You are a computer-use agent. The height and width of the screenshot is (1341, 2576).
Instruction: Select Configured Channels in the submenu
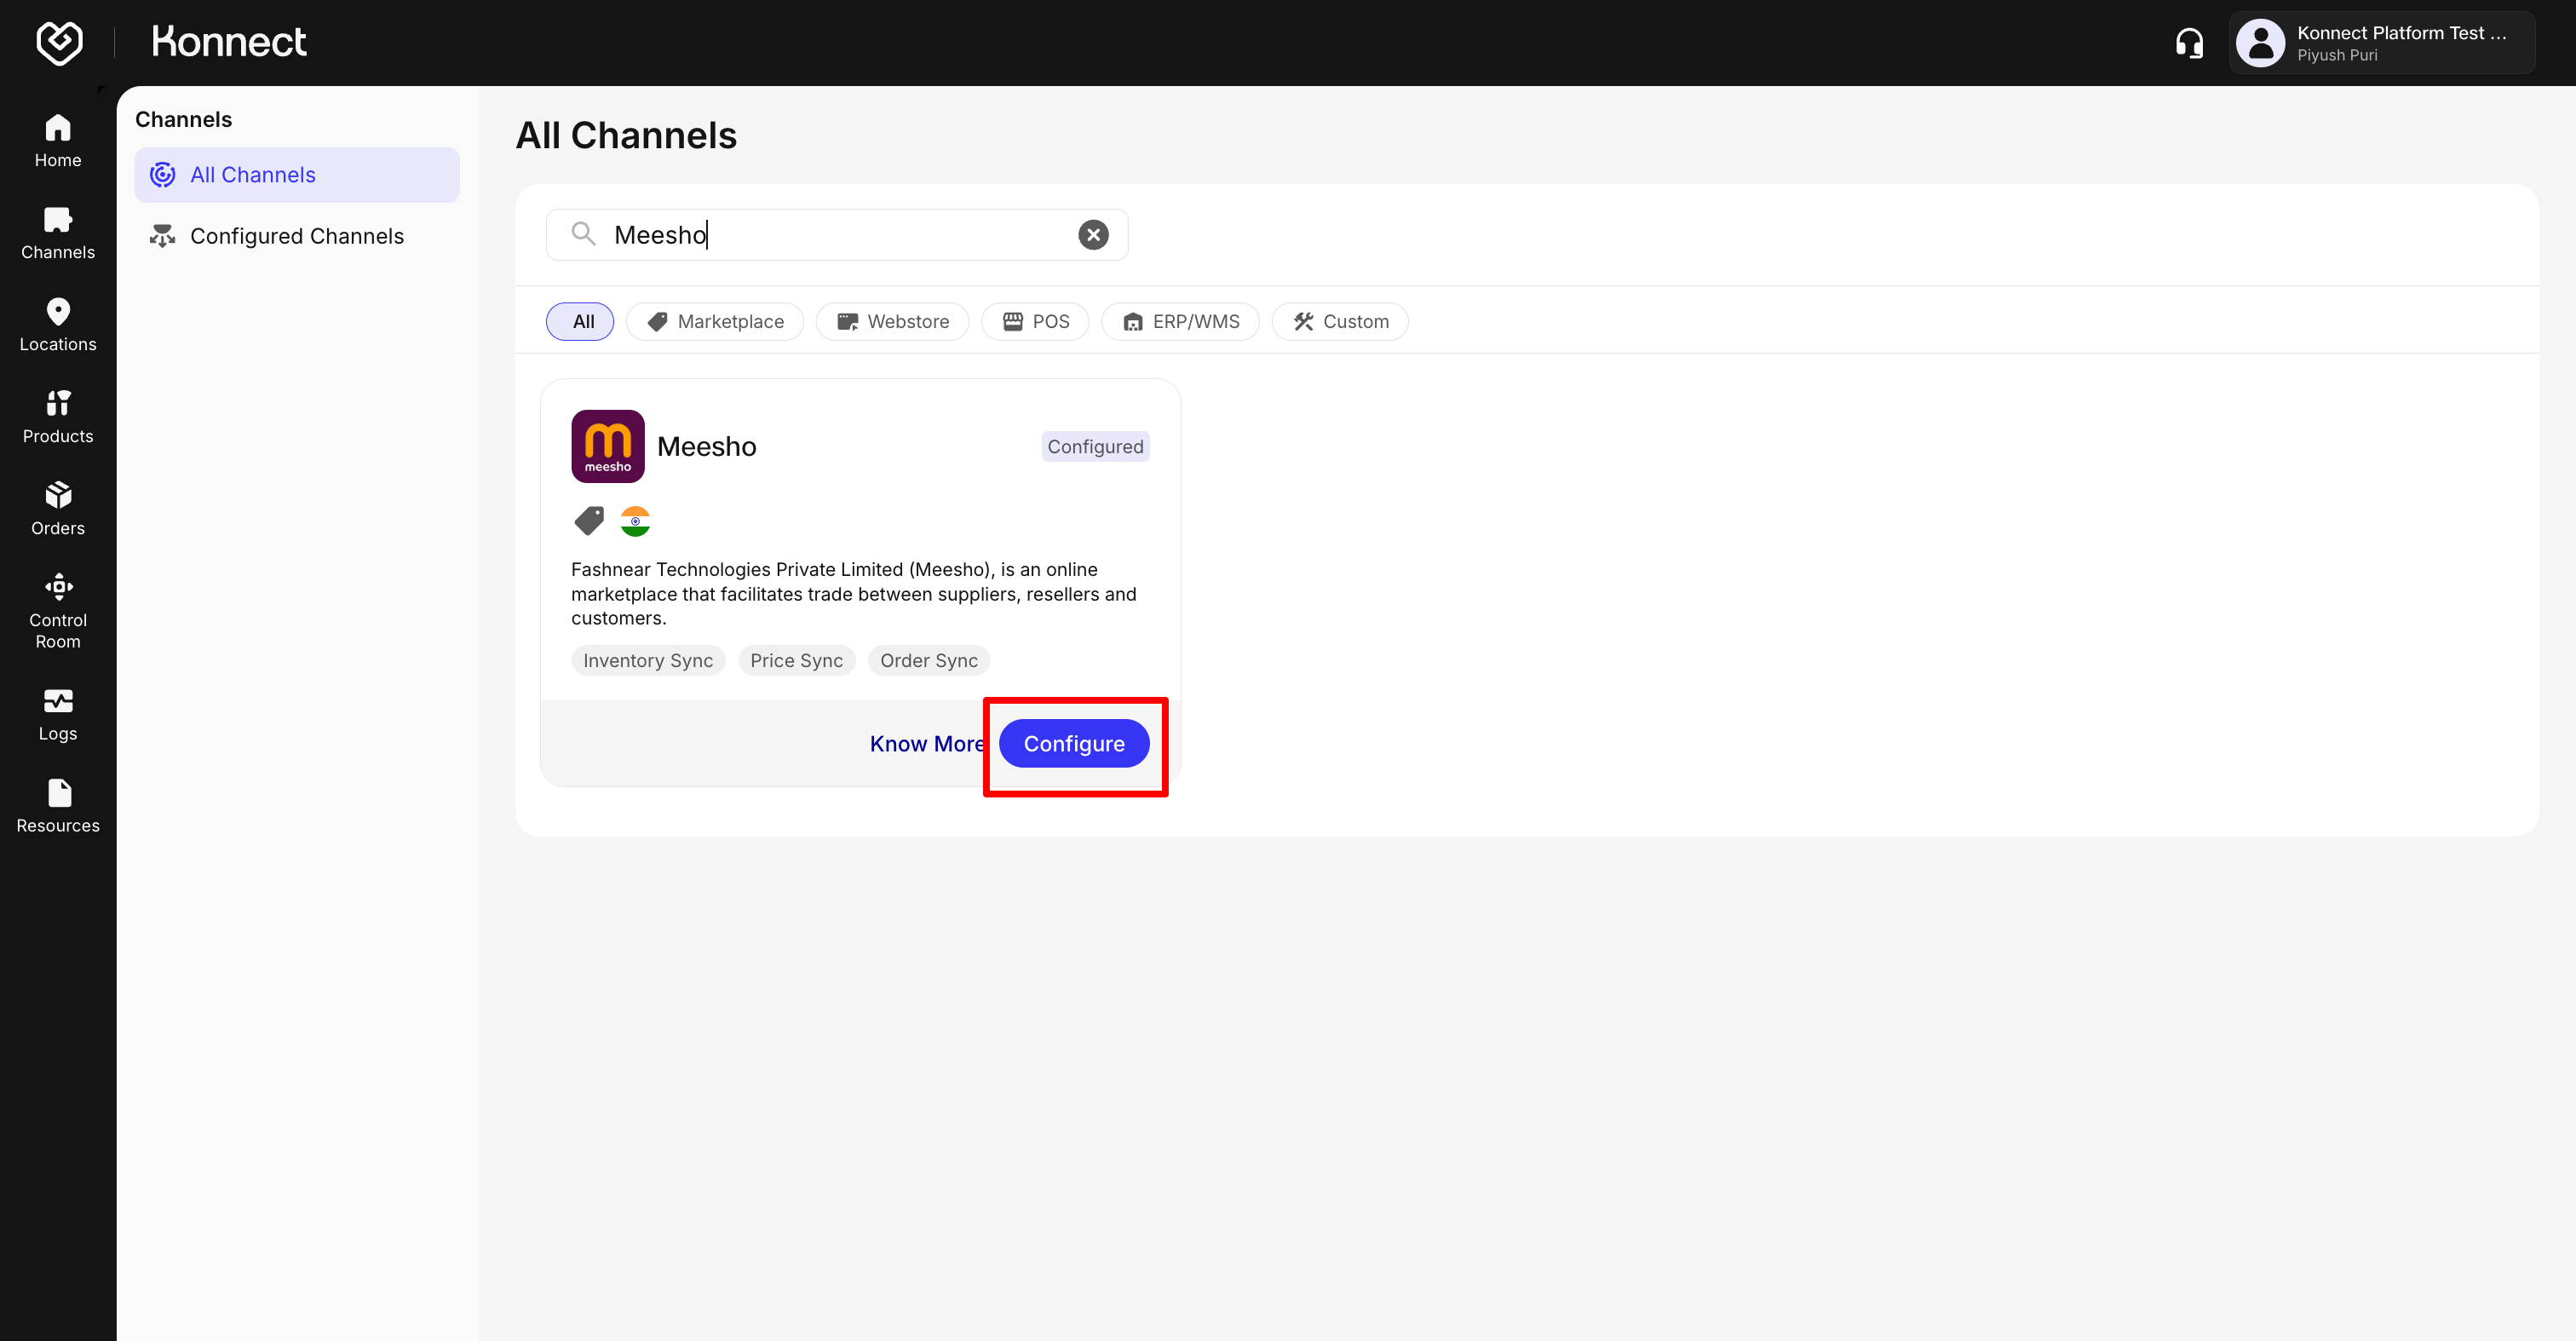tap(297, 236)
